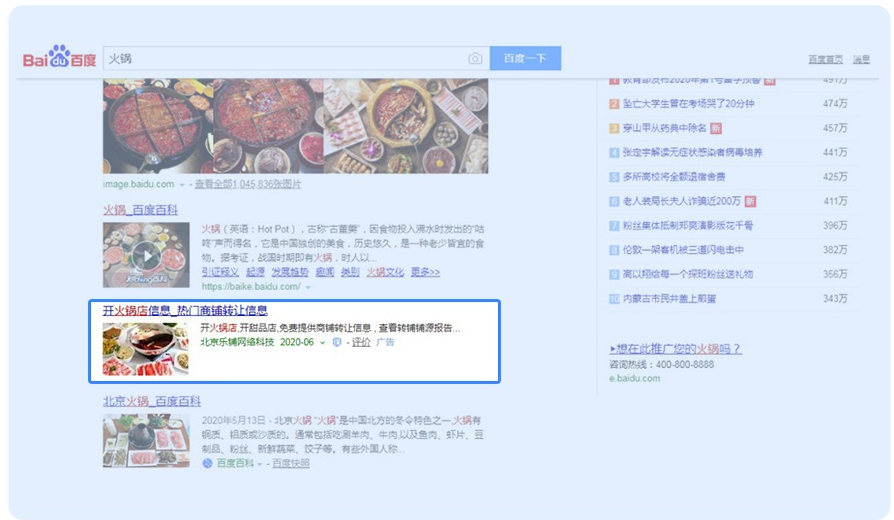Open 起源 sublink
Screen dimensions: 894x520
(255, 272)
